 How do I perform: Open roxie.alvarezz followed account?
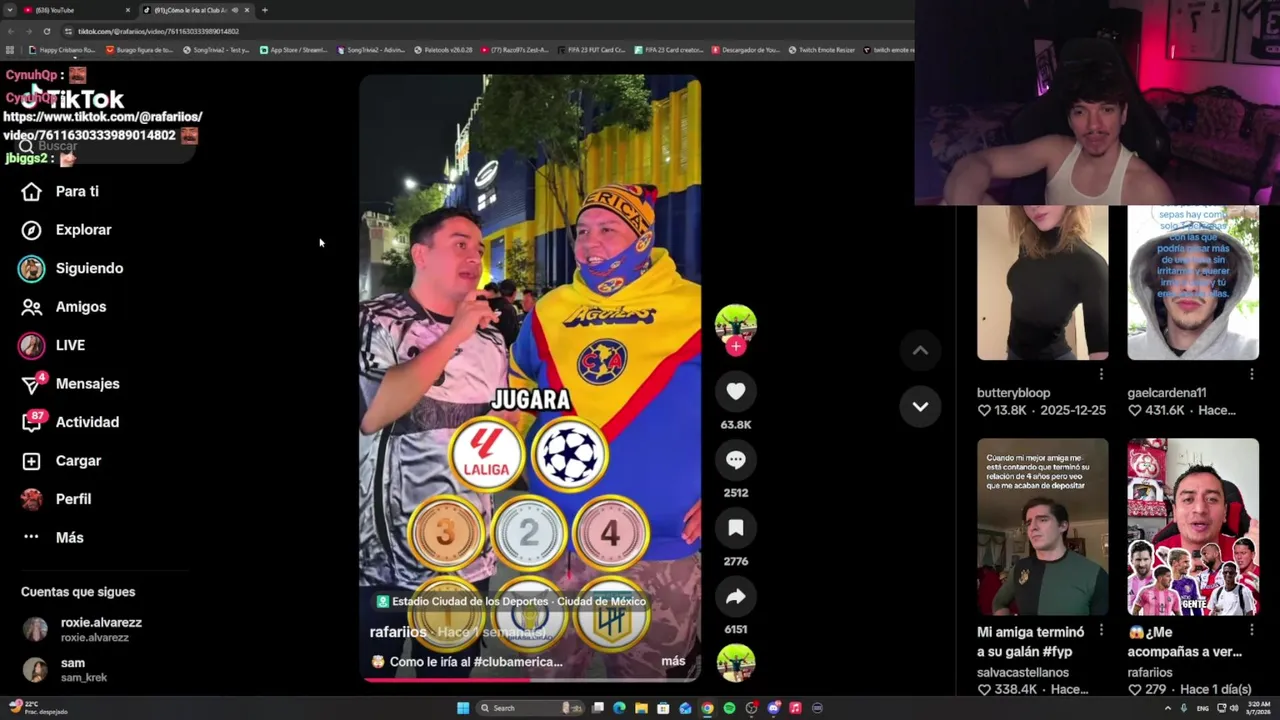click(82, 629)
